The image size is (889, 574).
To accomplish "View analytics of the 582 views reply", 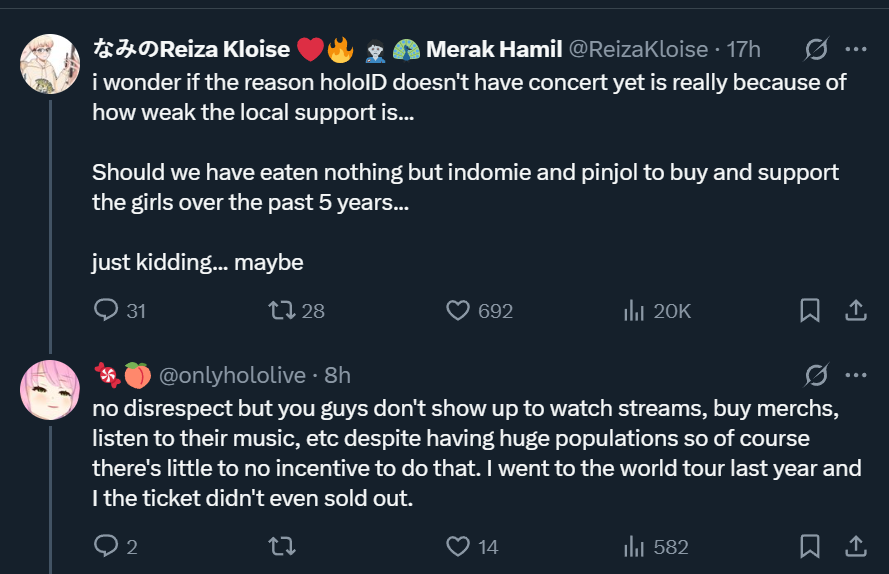I will click(634, 546).
